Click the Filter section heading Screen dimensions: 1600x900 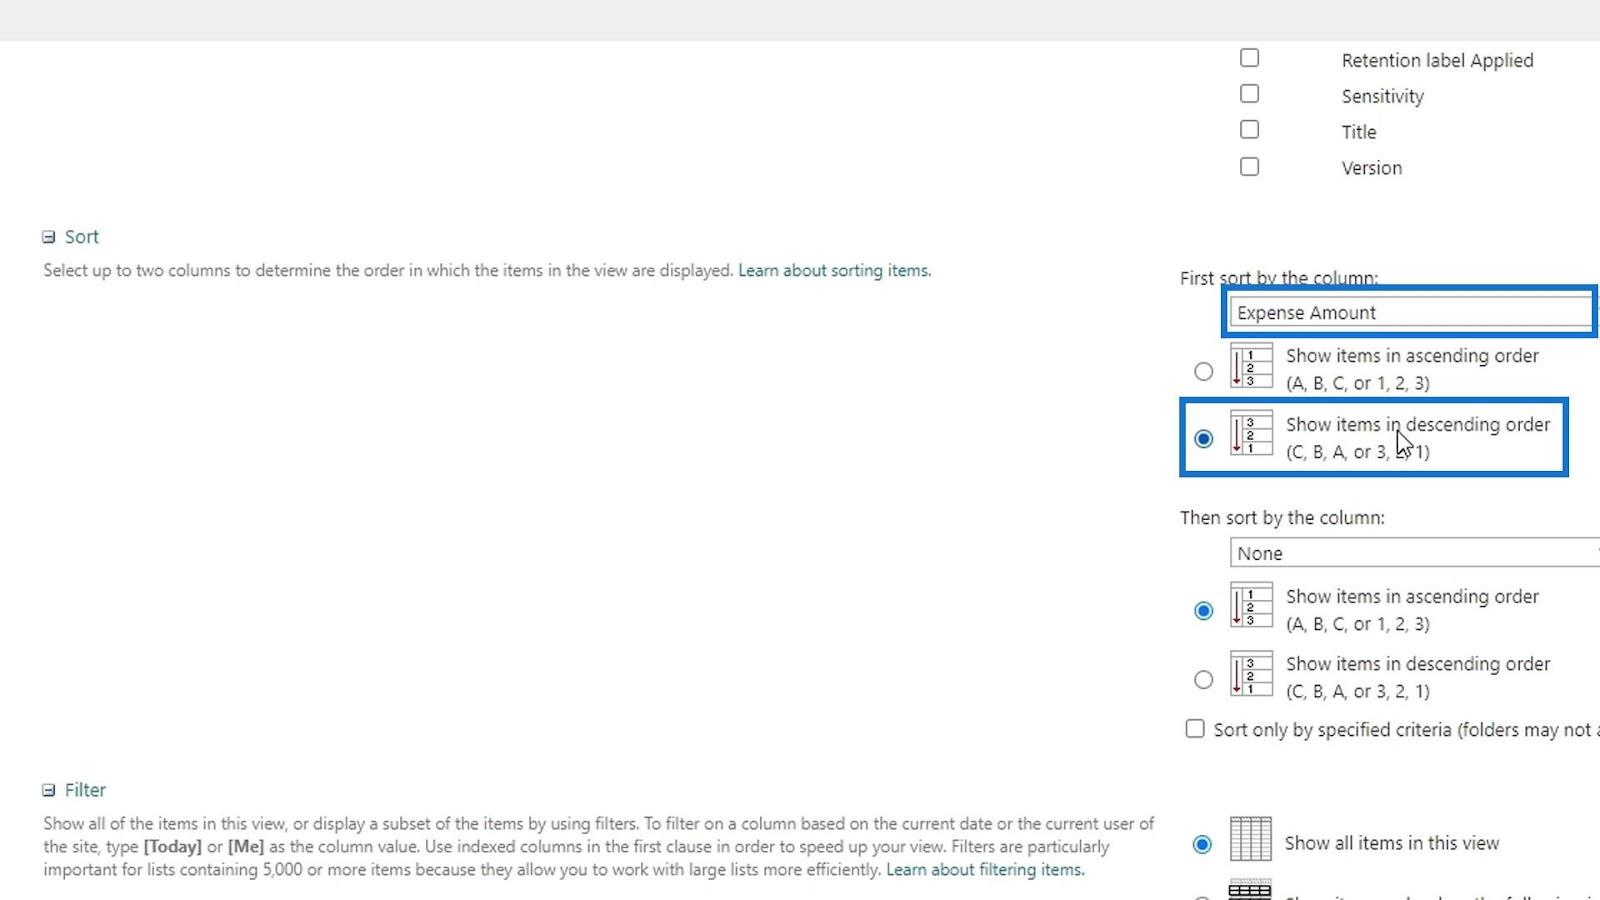85,790
